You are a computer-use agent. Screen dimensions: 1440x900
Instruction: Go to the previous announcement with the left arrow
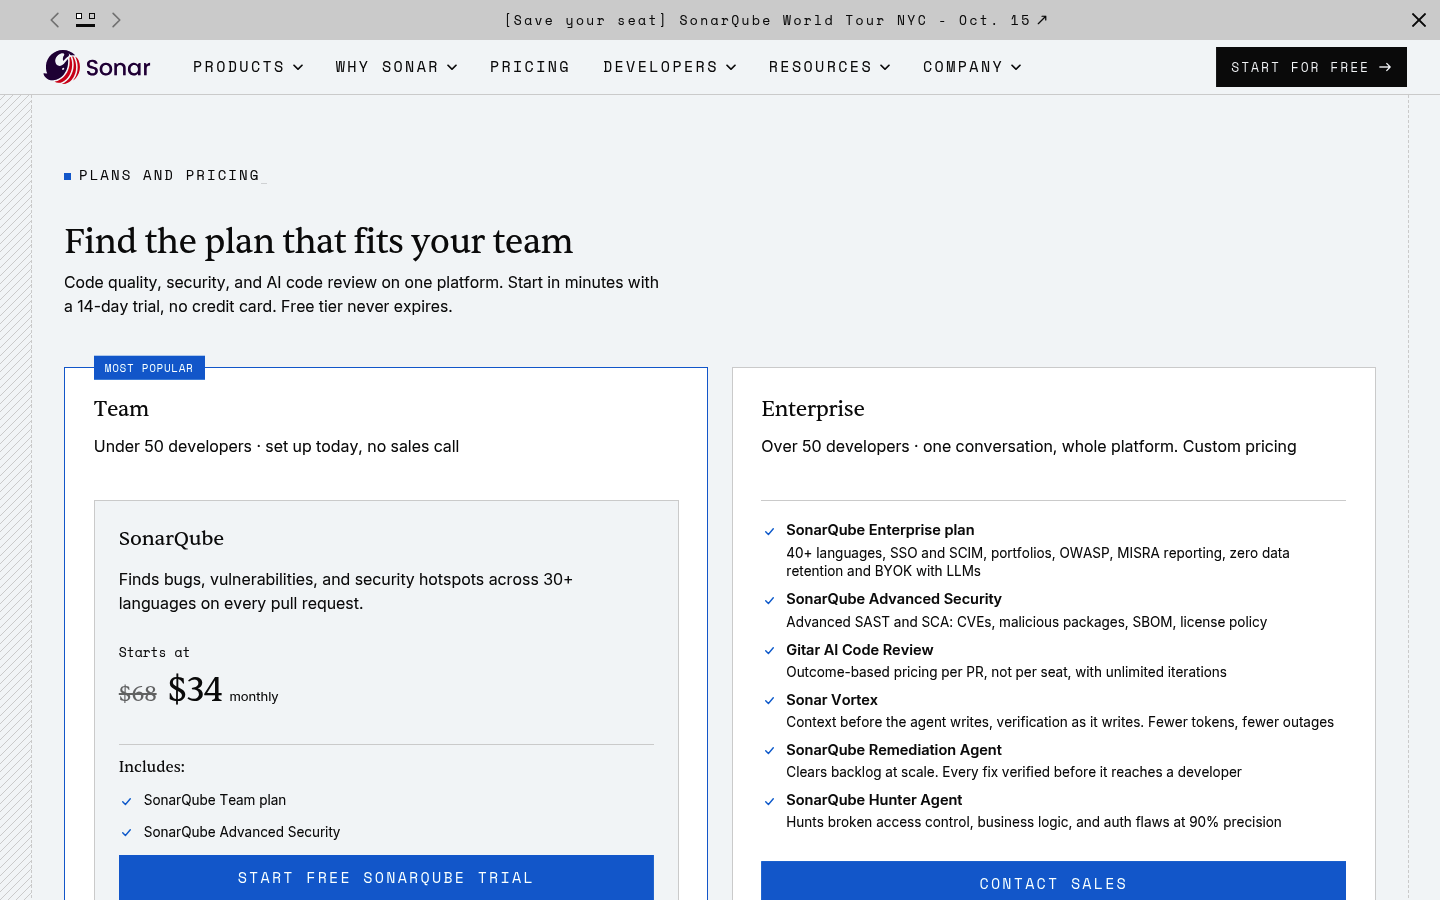(x=55, y=20)
